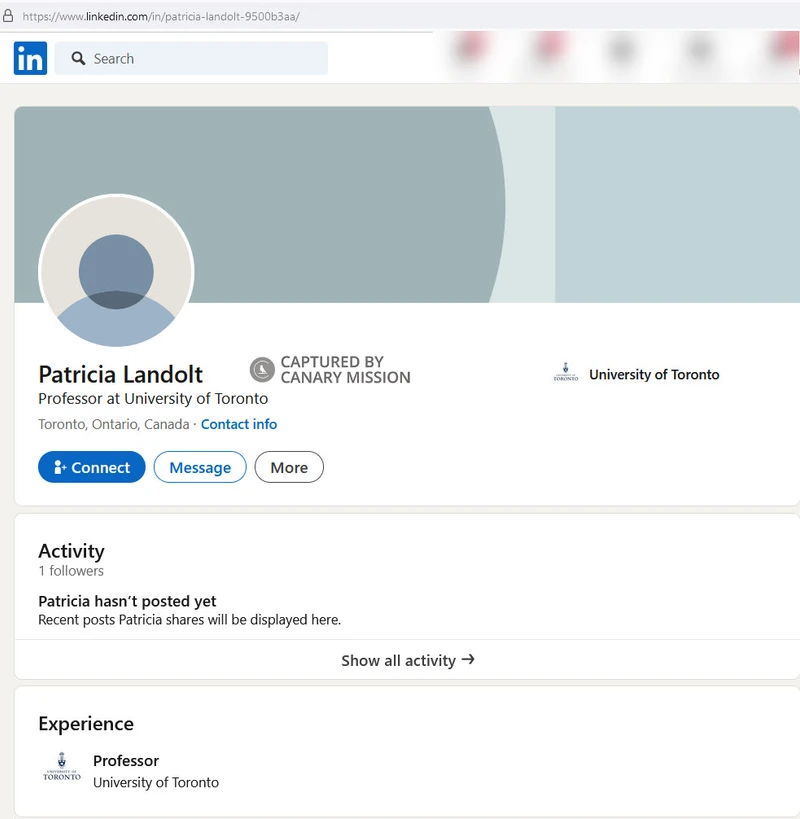800x819 pixels.
Task: Click University of Toronto under Experience
Action: click(x=156, y=782)
